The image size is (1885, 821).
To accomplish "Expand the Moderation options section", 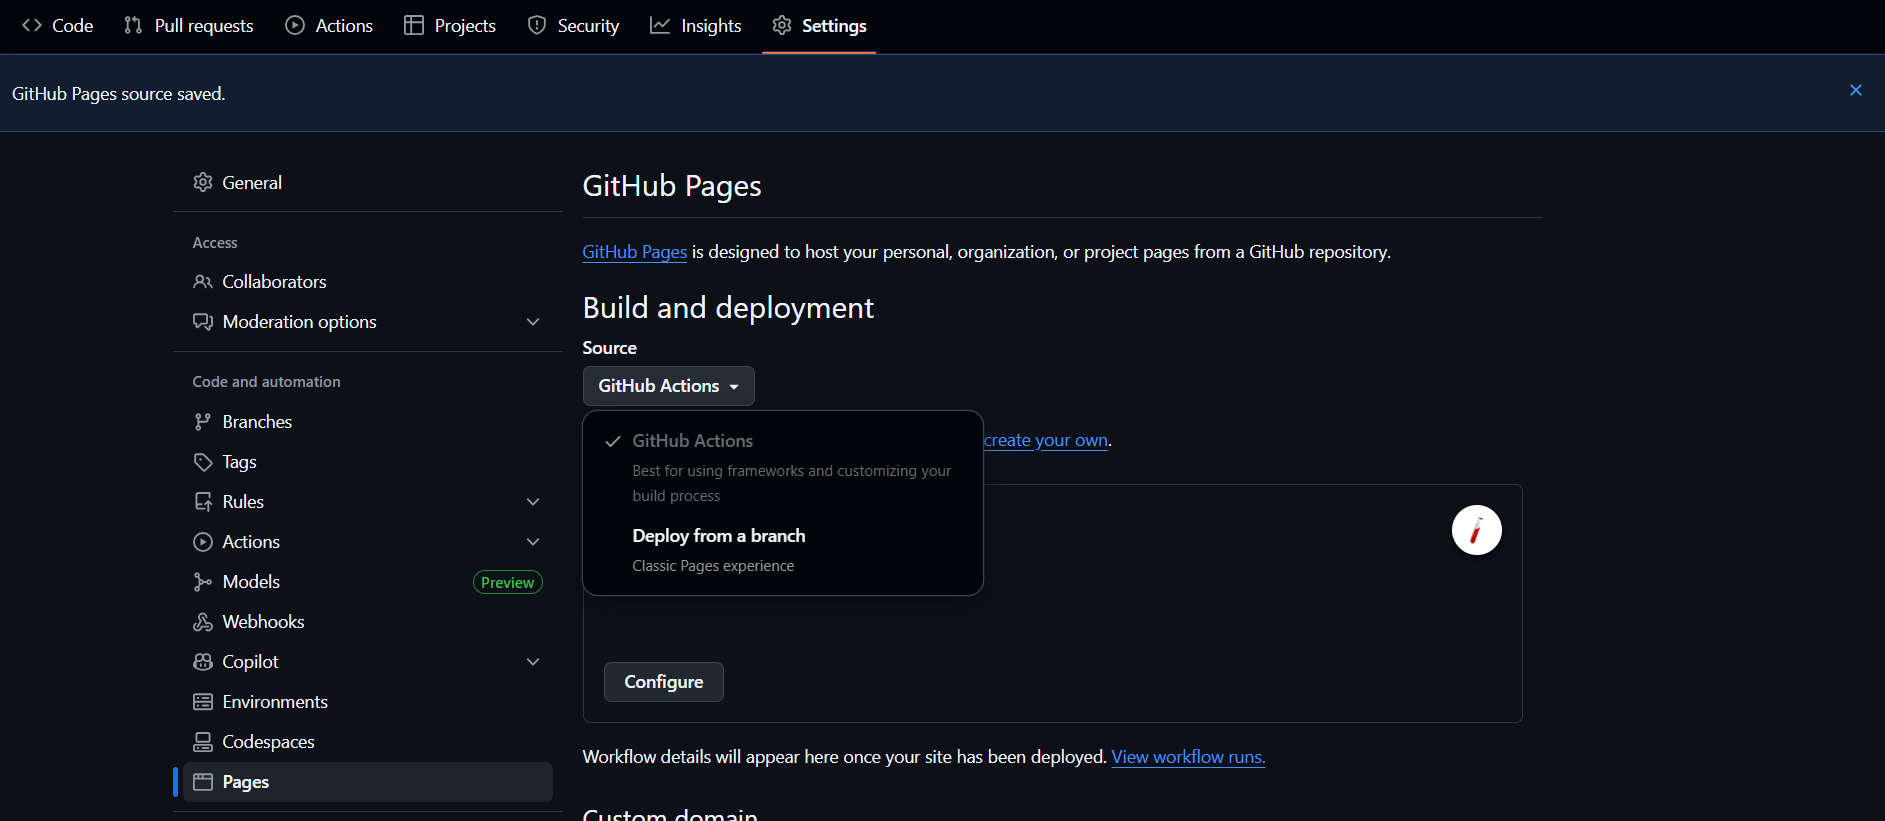I will pos(533,322).
